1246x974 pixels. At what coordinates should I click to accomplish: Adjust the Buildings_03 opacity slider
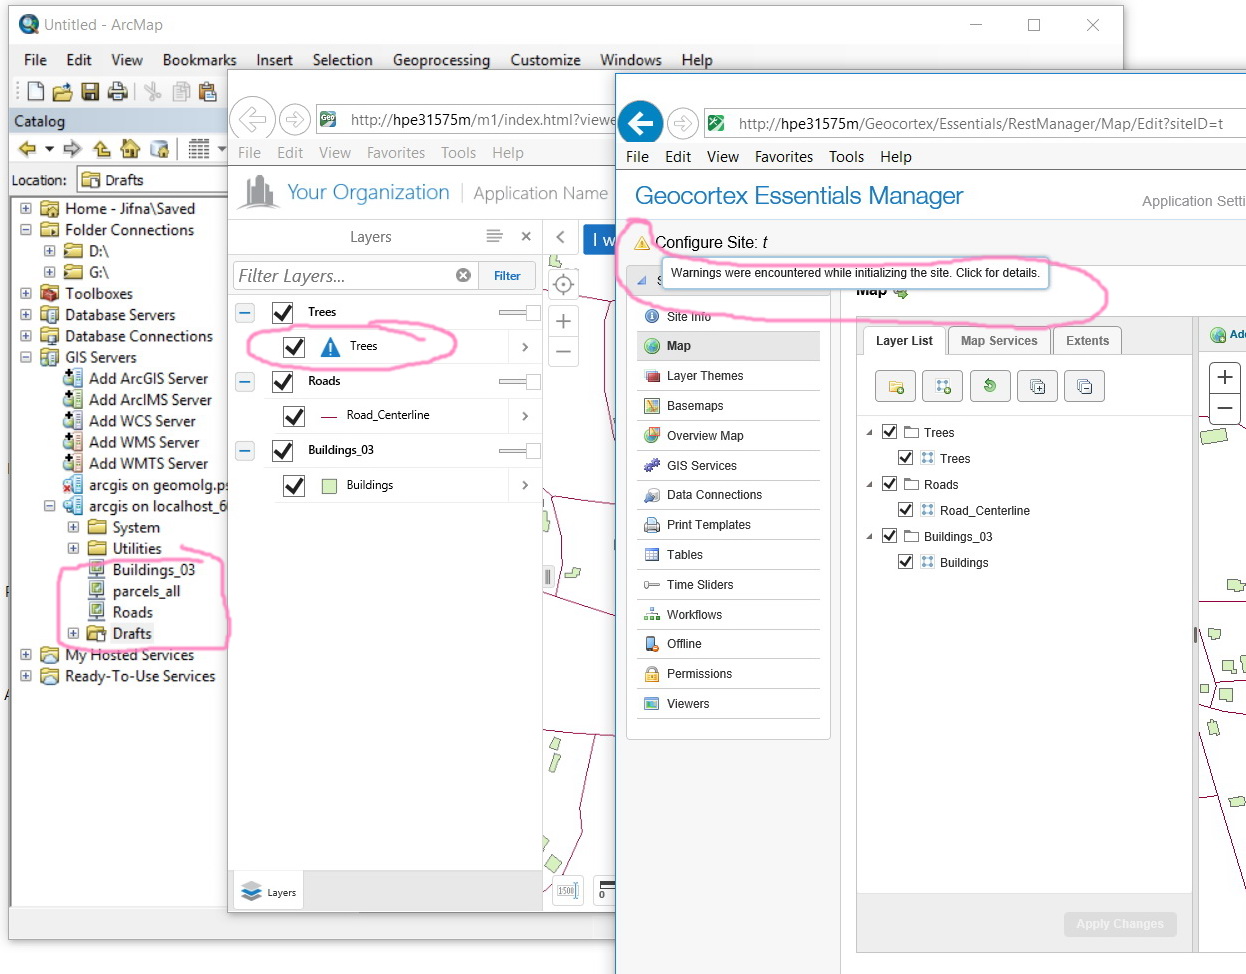[520, 451]
